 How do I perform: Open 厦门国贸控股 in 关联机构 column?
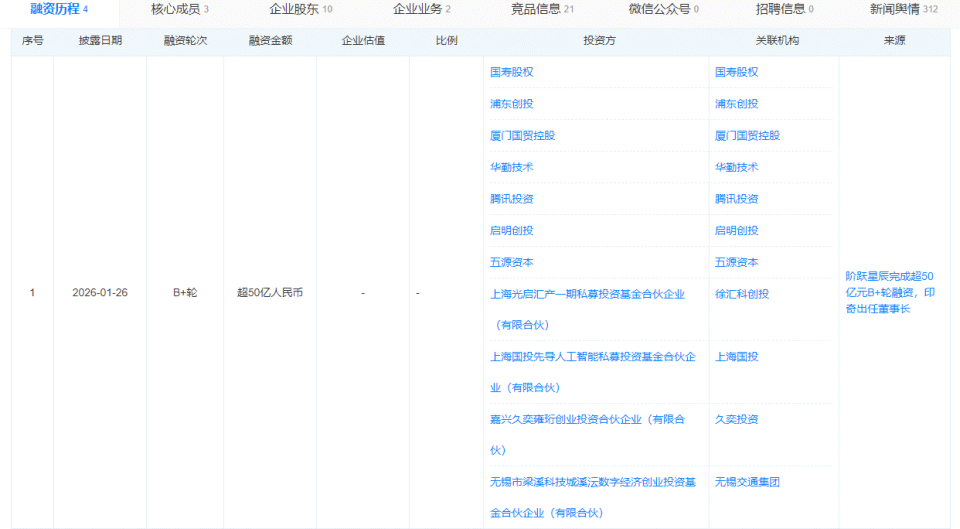click(747, 136)
